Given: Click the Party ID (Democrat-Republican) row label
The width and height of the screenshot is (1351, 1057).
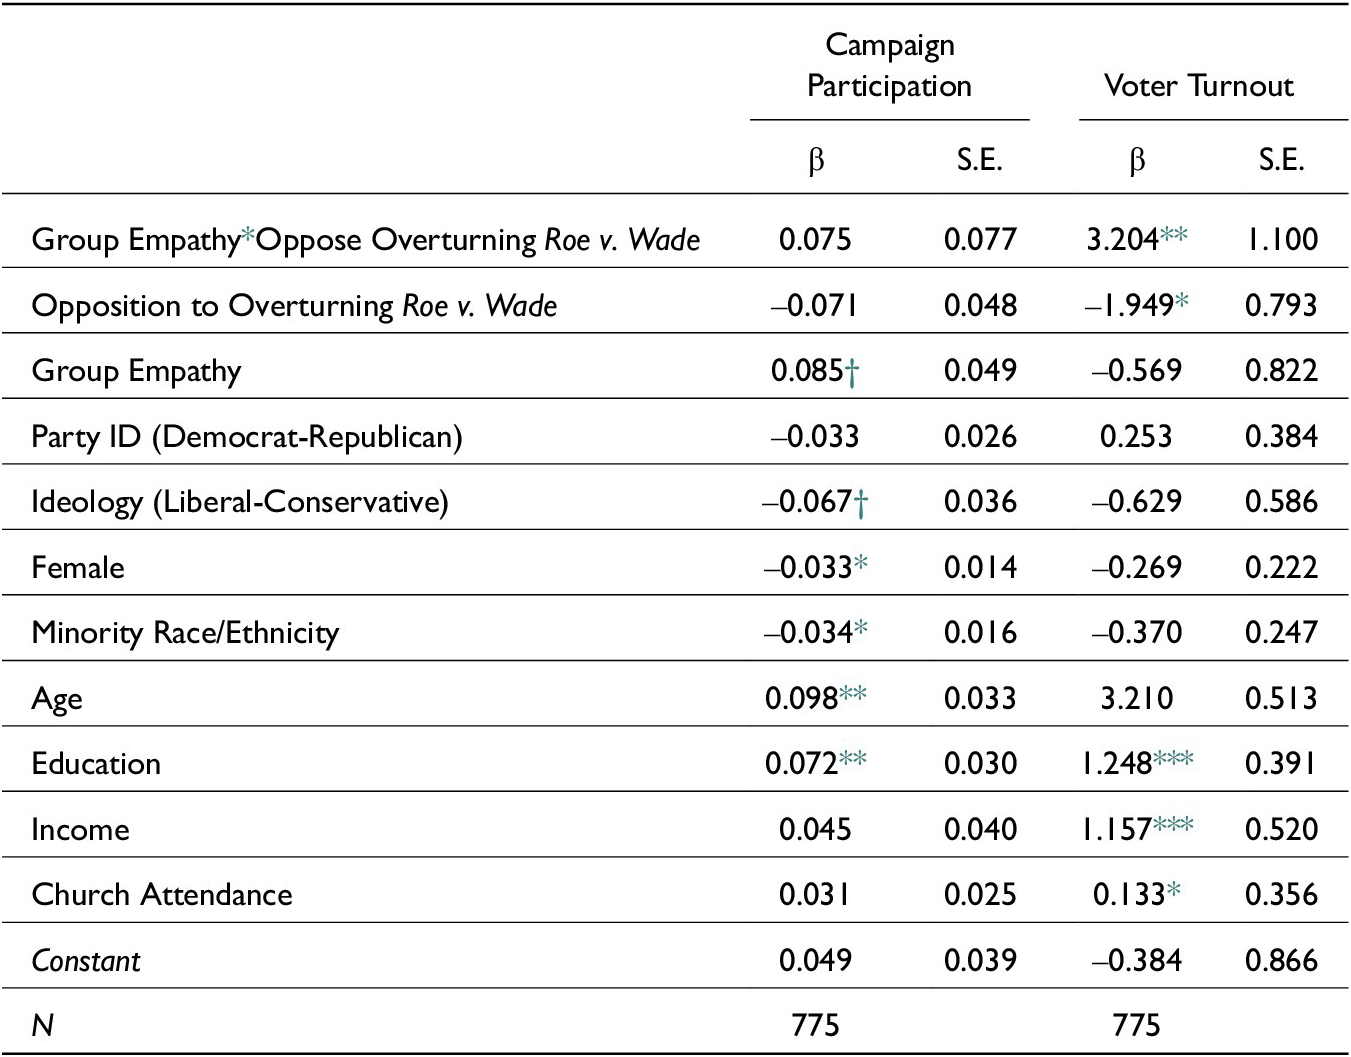Looking at the screenshot, I should click(247, 437).
